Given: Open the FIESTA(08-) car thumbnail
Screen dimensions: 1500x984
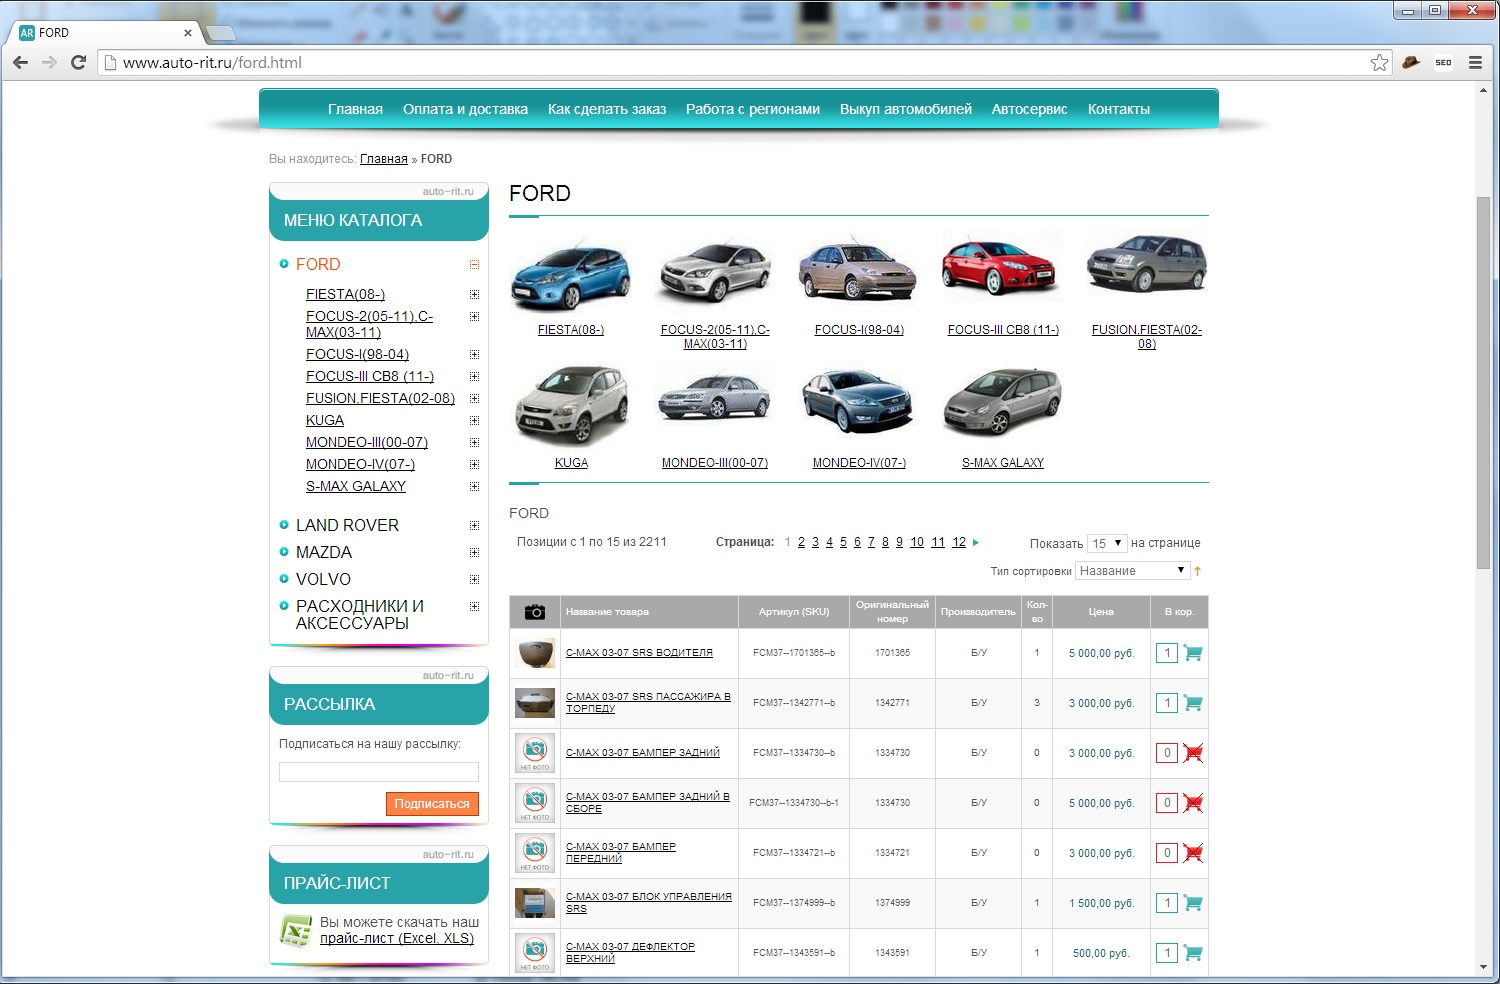Looking at the screenshot, I should pyautogui.click(x=571, y=274).
